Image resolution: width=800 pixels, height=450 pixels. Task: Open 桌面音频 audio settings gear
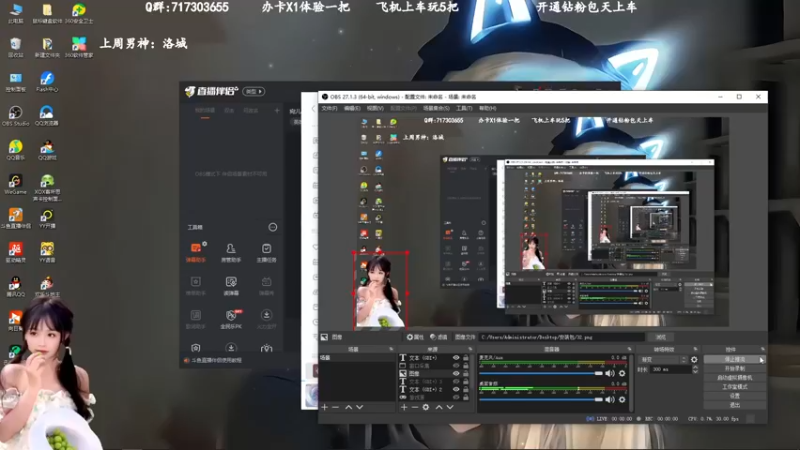(x=622, y=399)
